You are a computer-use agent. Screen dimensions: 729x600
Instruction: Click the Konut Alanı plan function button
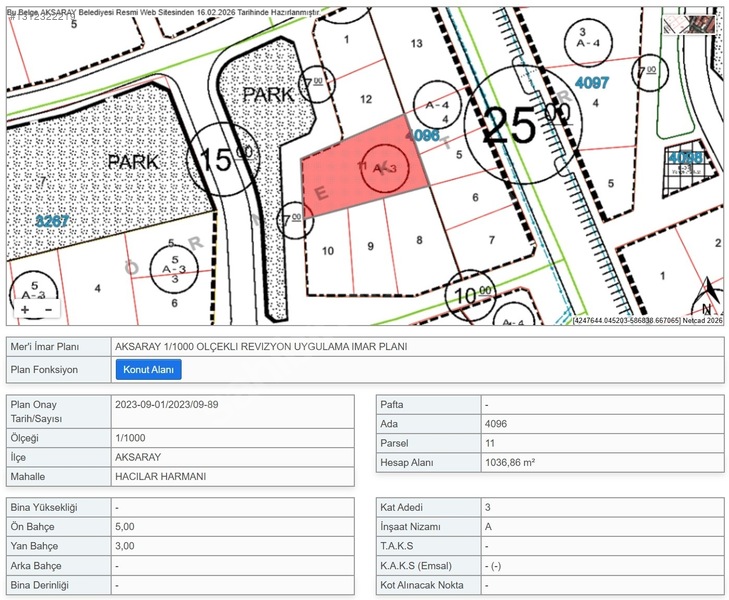point(148,369)
